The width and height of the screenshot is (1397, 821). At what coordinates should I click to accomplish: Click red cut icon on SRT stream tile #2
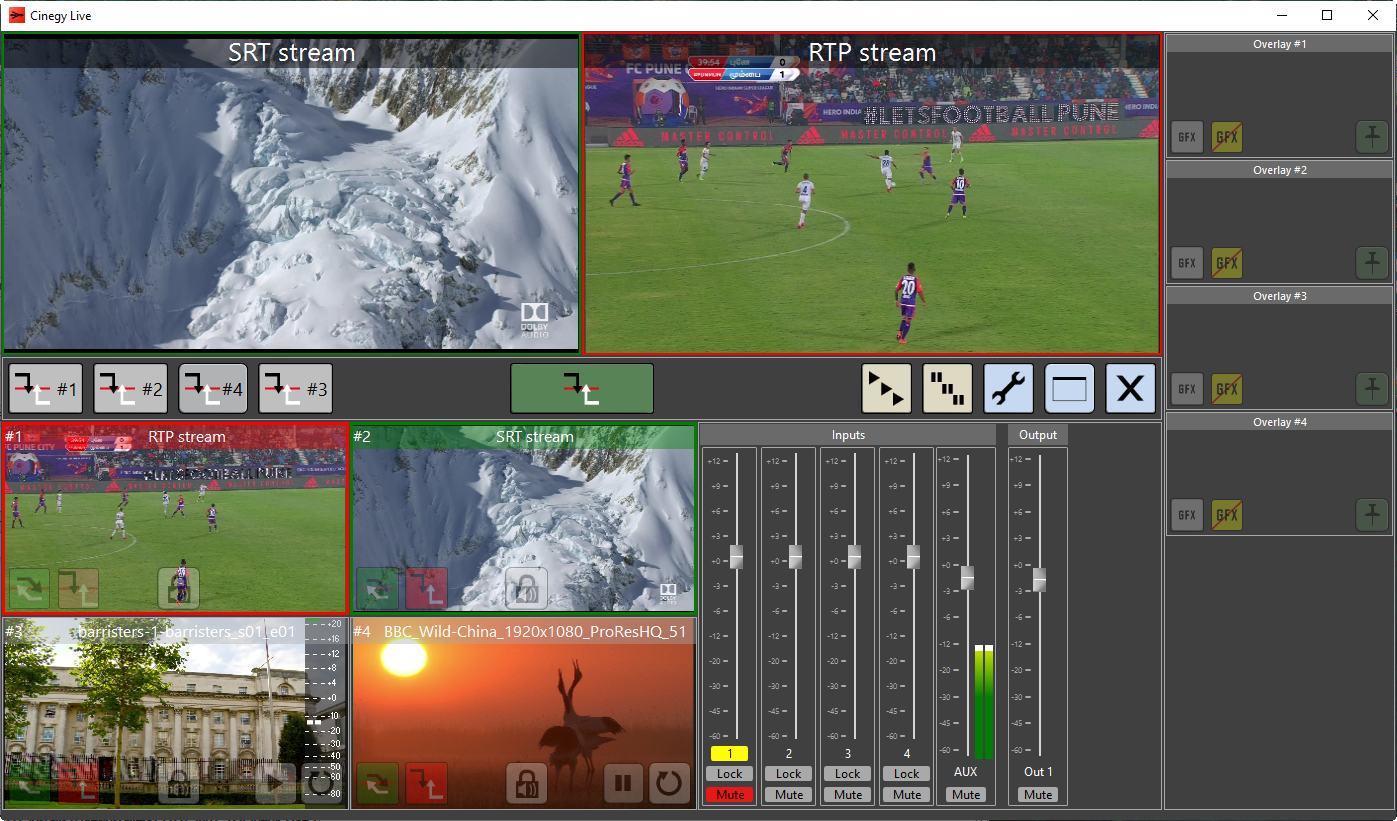[x=427, y=588]
